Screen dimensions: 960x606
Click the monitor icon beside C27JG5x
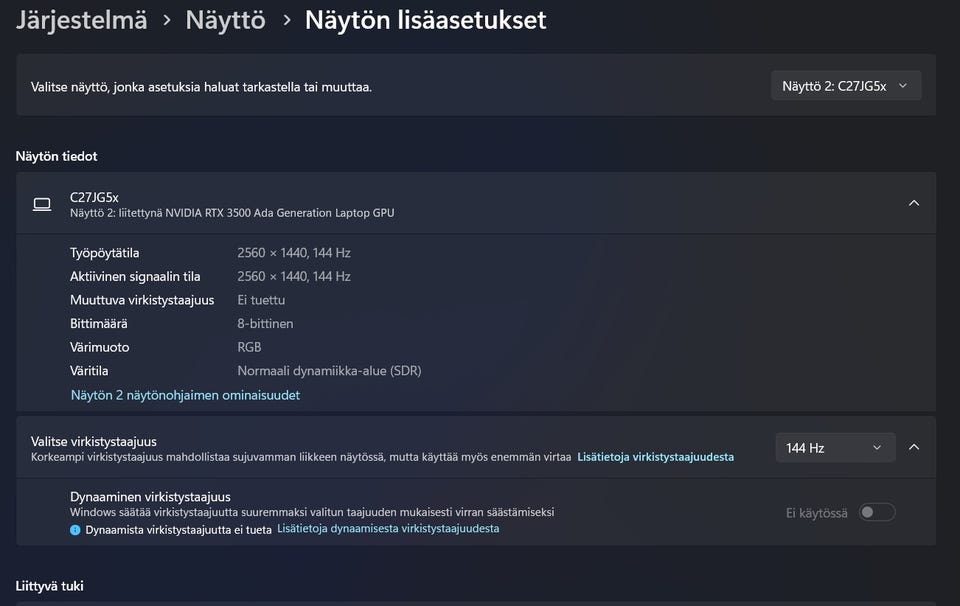[42, 204]
